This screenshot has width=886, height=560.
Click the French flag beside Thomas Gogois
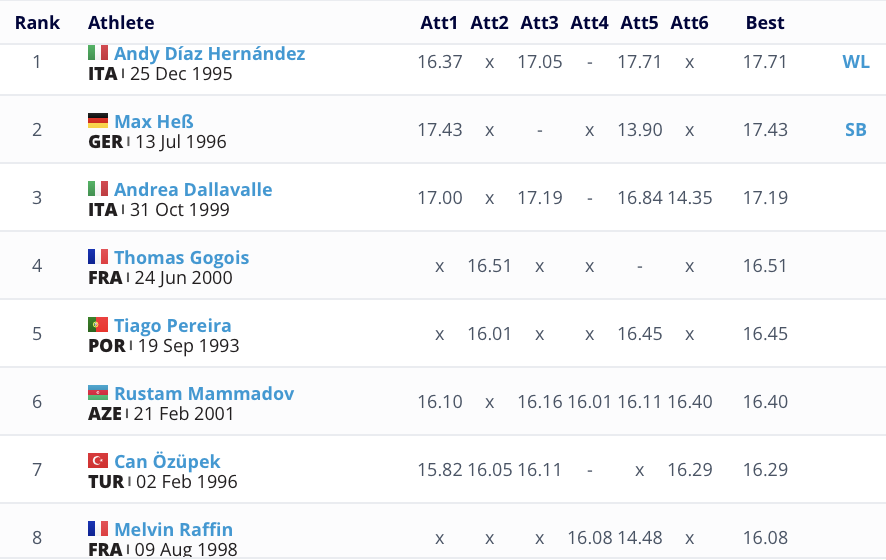coord(98,257)
